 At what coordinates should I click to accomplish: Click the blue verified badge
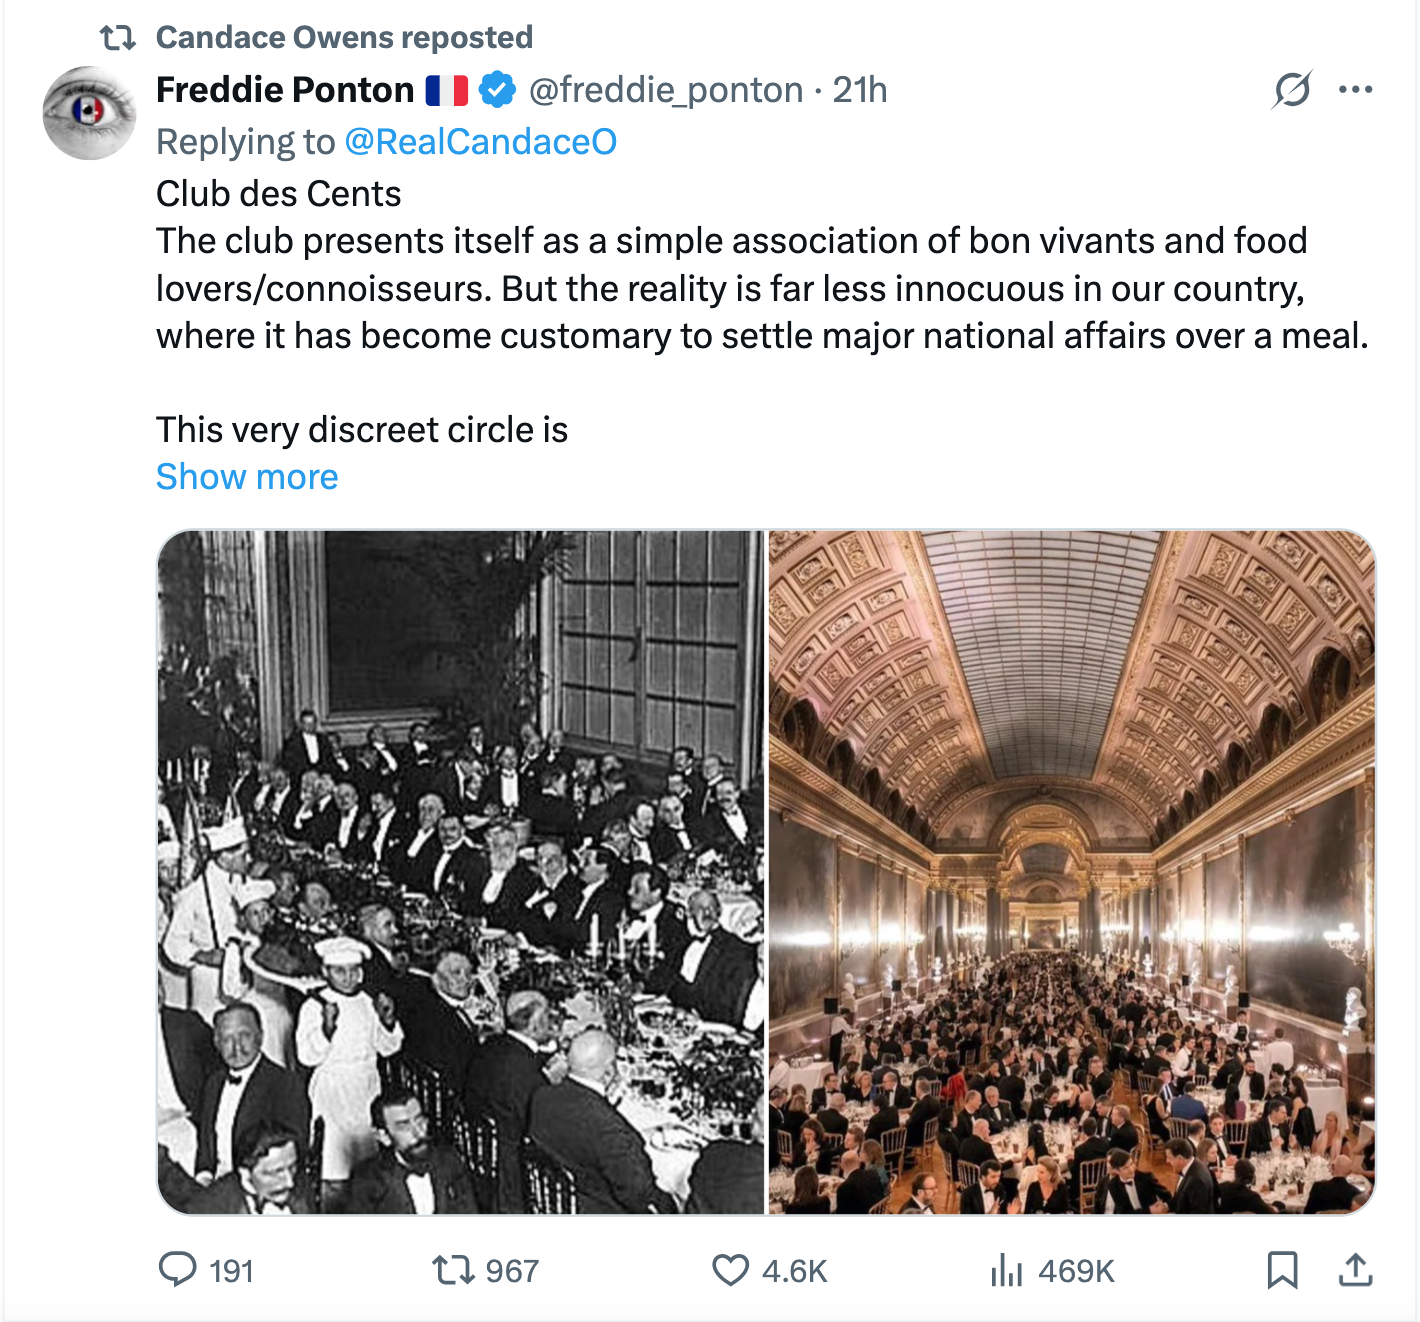point(497,90)
